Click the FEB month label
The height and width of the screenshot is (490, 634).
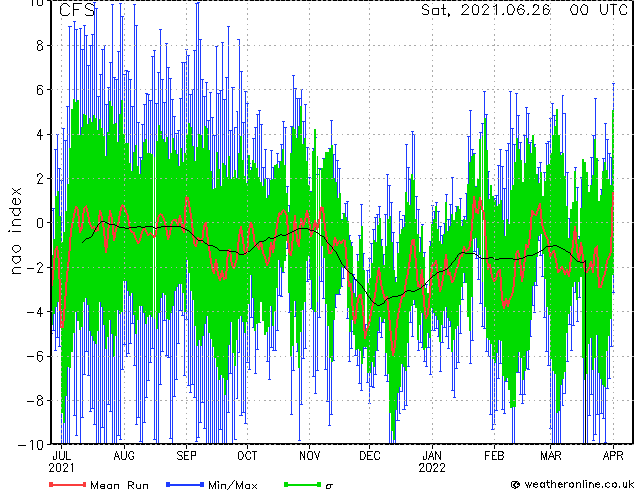(494, 456)
